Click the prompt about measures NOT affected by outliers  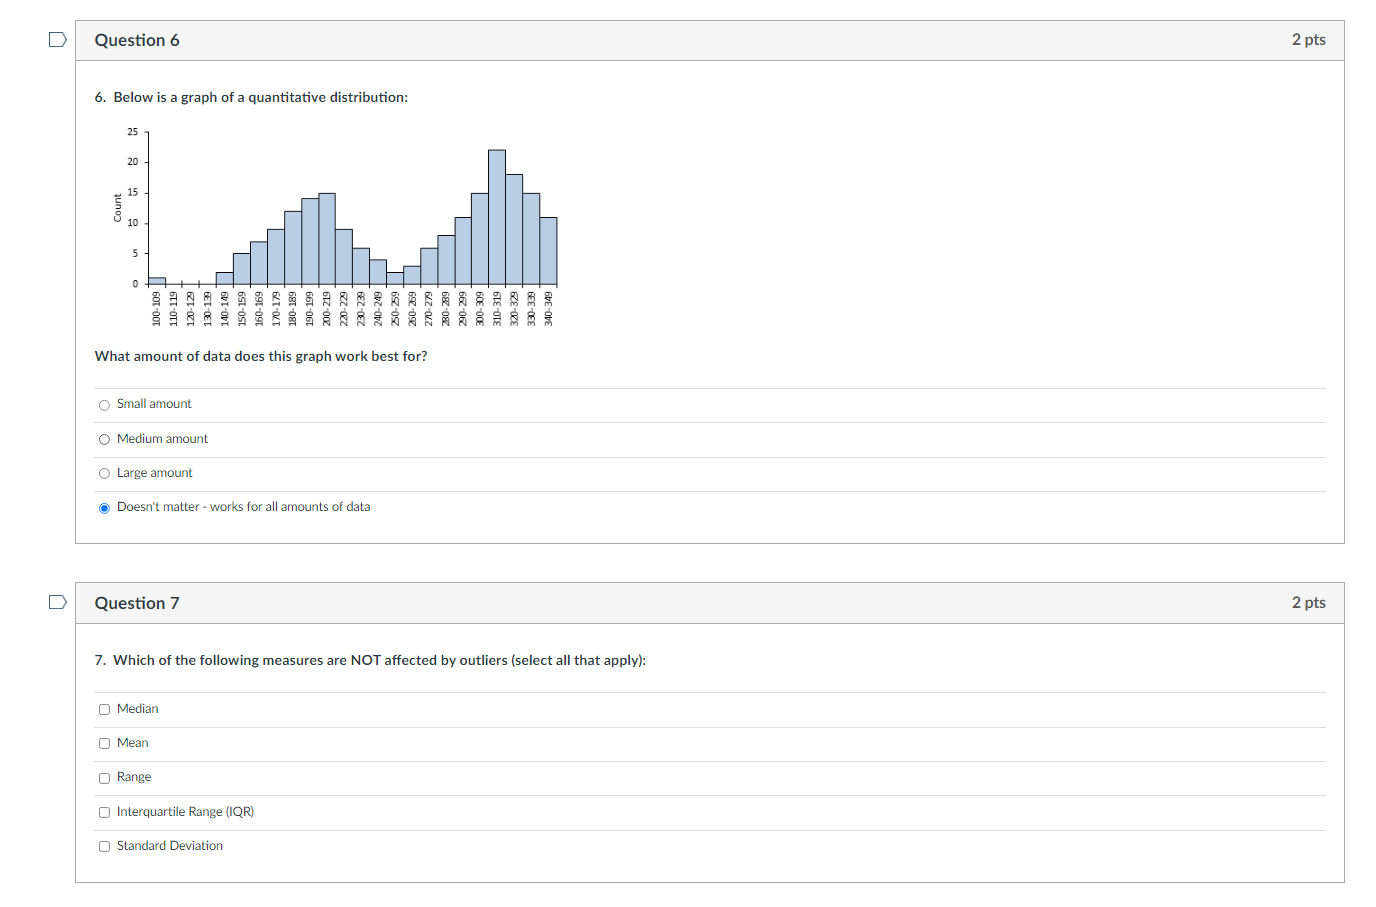click(380, 660)
